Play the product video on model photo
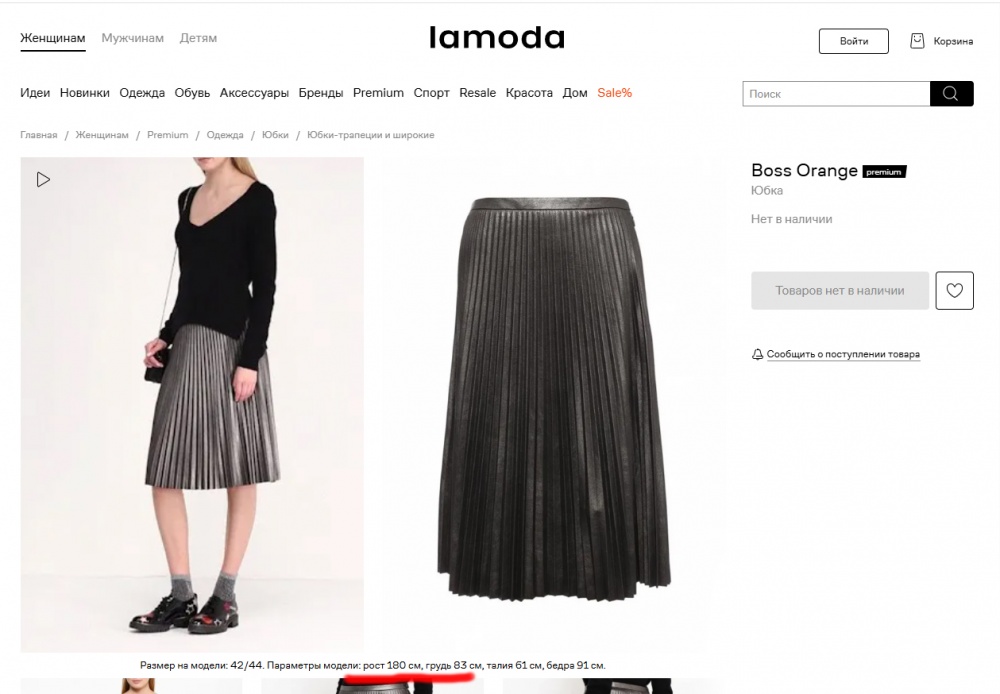Image resolution: width=1000 pixels, height=694 pixels. click(43, 180)
